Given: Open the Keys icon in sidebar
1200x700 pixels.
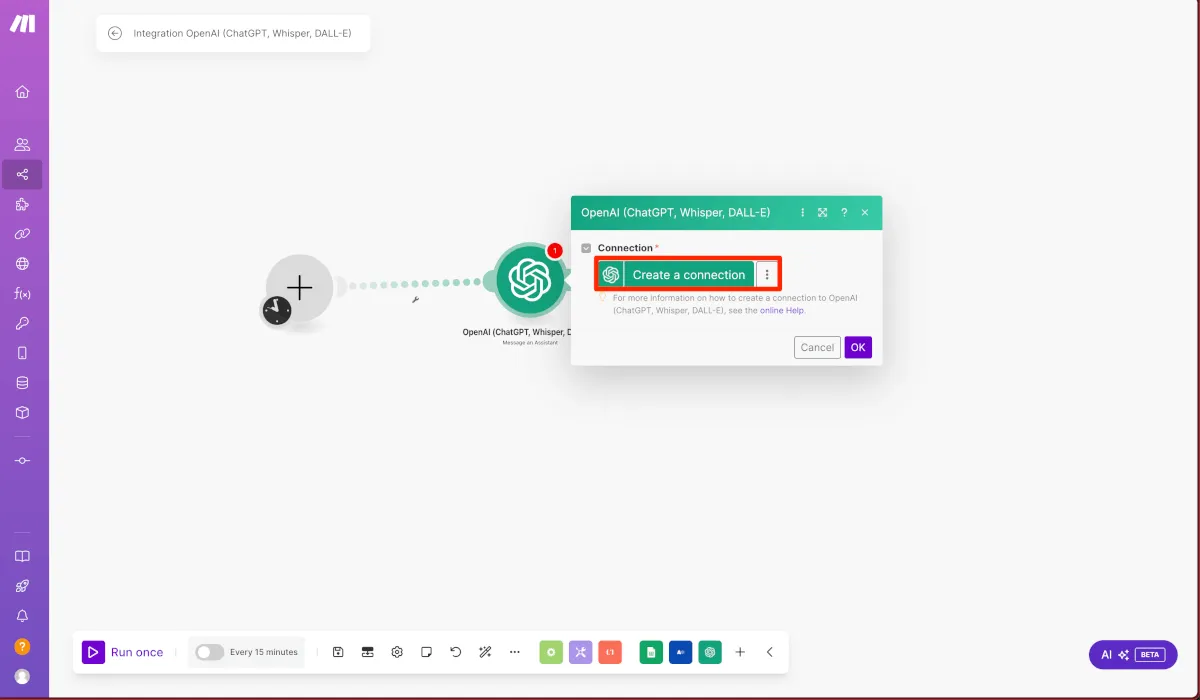Looking at the screenshot, I should pyautogui.click(x=22, y=323).
